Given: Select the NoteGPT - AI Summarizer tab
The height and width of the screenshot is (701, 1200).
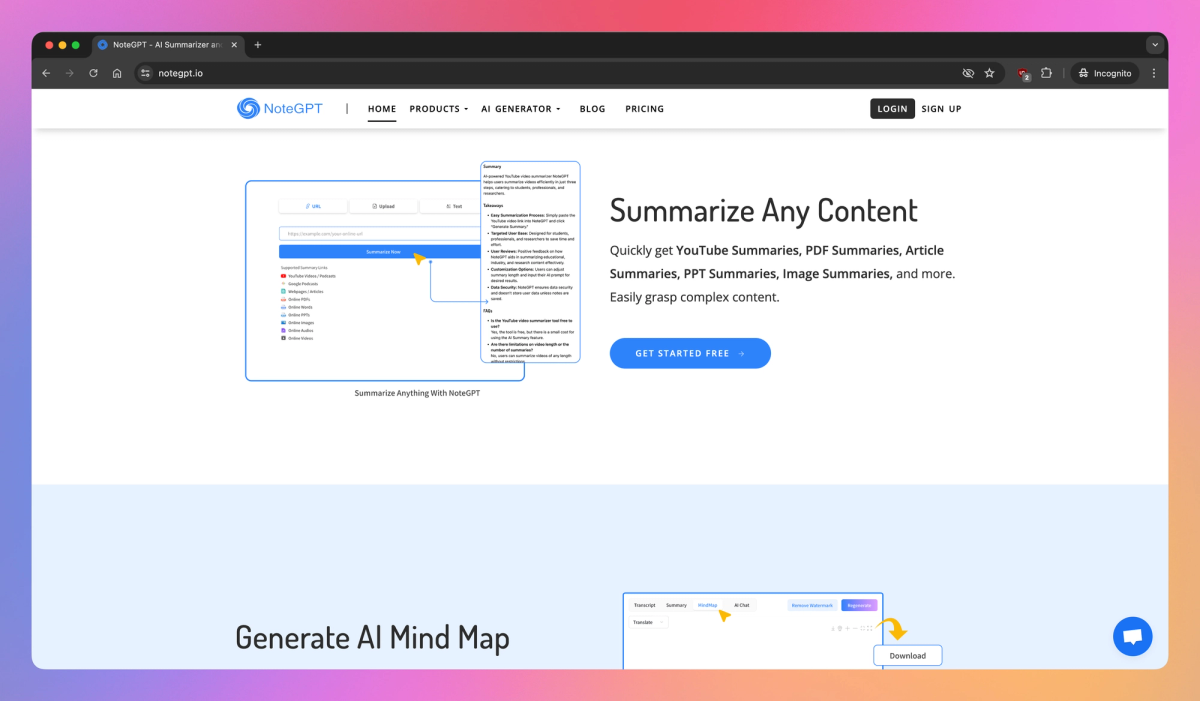Looking at the screenshot, I should point(167,45).
